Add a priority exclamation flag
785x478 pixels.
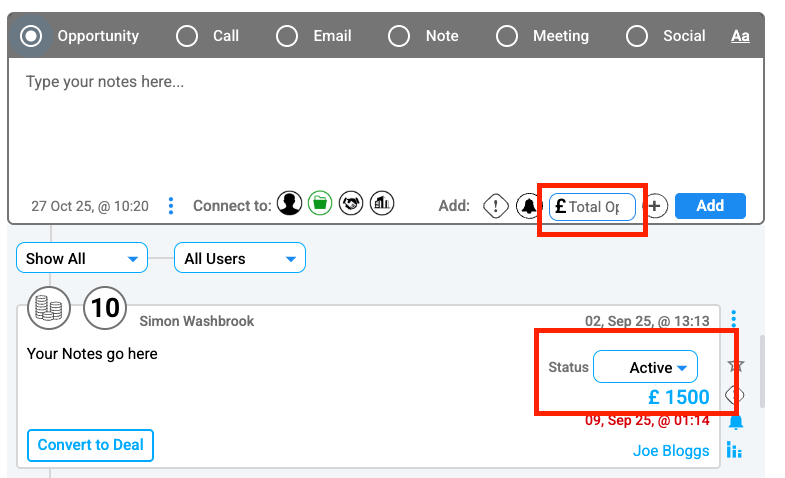pos(496,206)
